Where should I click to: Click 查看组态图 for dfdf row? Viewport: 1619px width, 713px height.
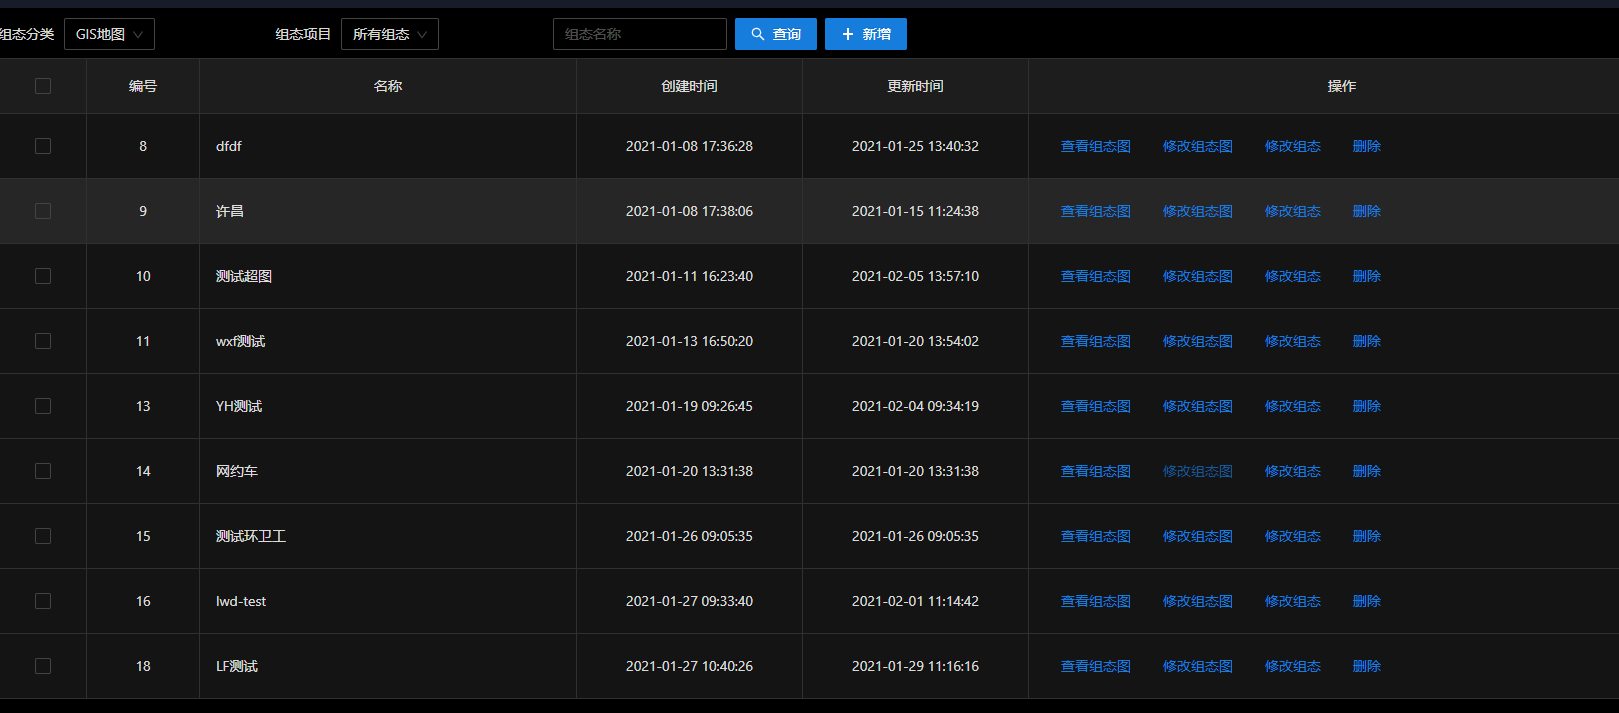pos(1096,146)
